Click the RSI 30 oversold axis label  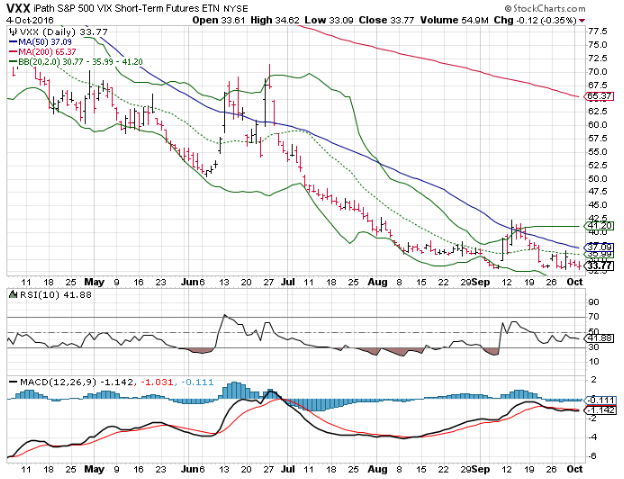click(594, 347)
